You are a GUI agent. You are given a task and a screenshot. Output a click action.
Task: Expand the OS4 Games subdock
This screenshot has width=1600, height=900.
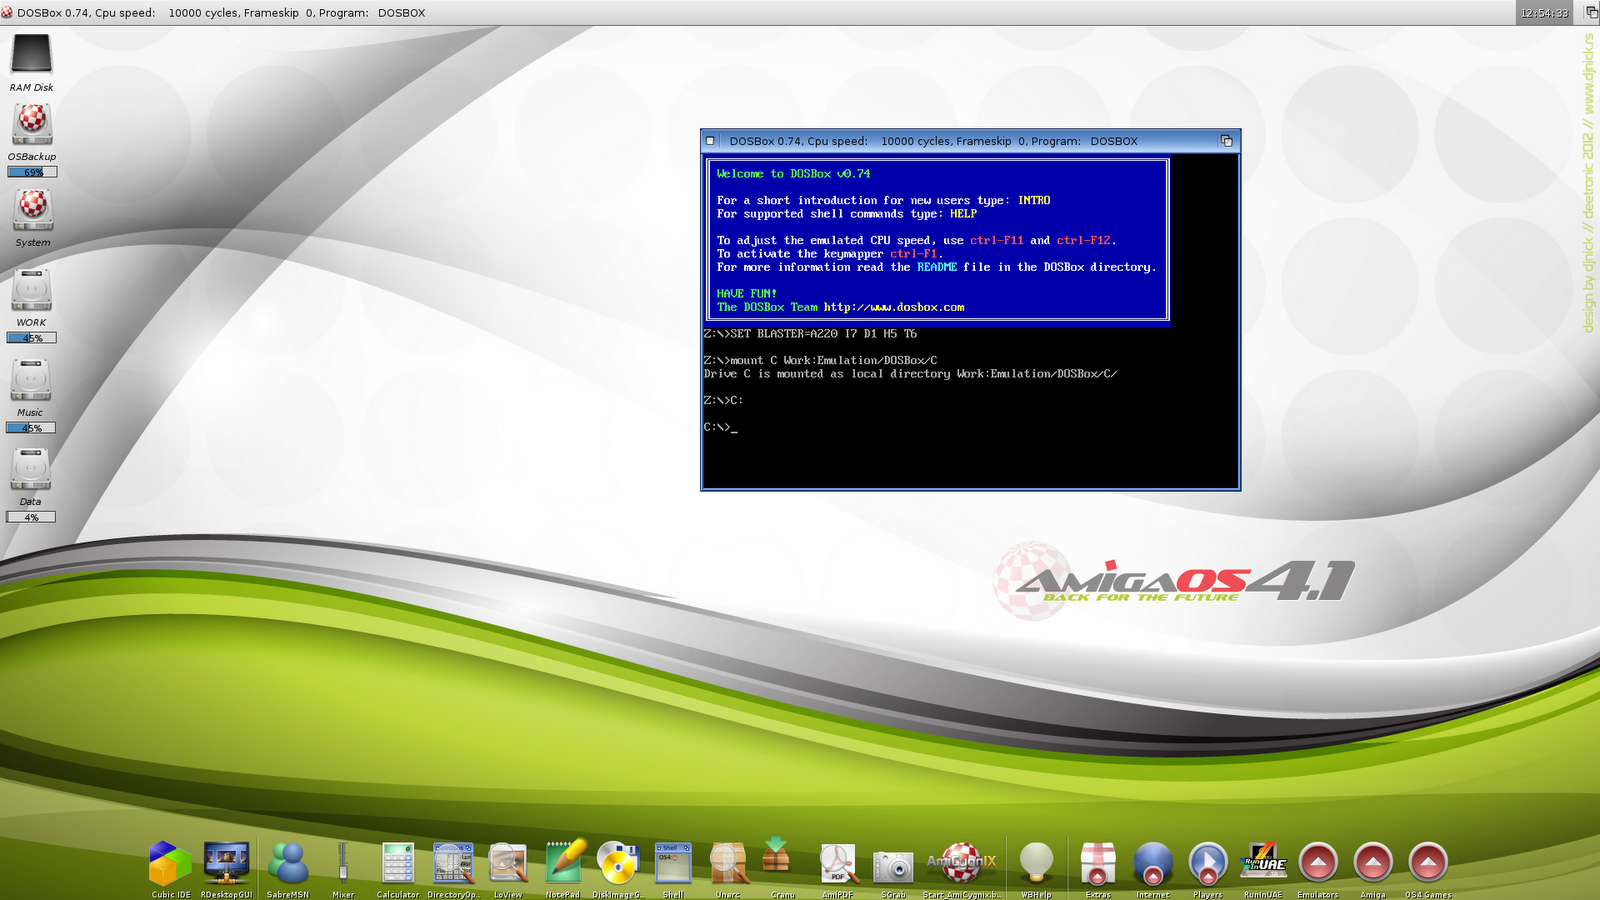1428,862
